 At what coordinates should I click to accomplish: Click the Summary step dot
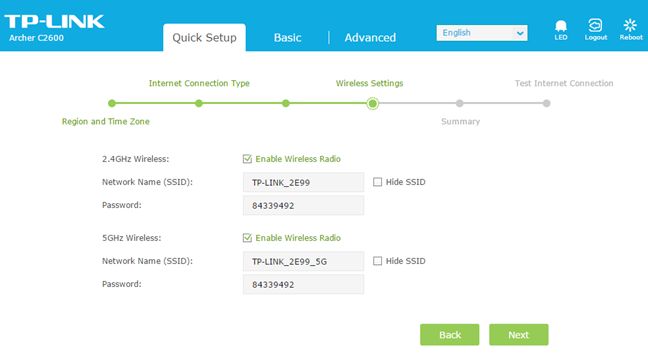tap(460, 103)
